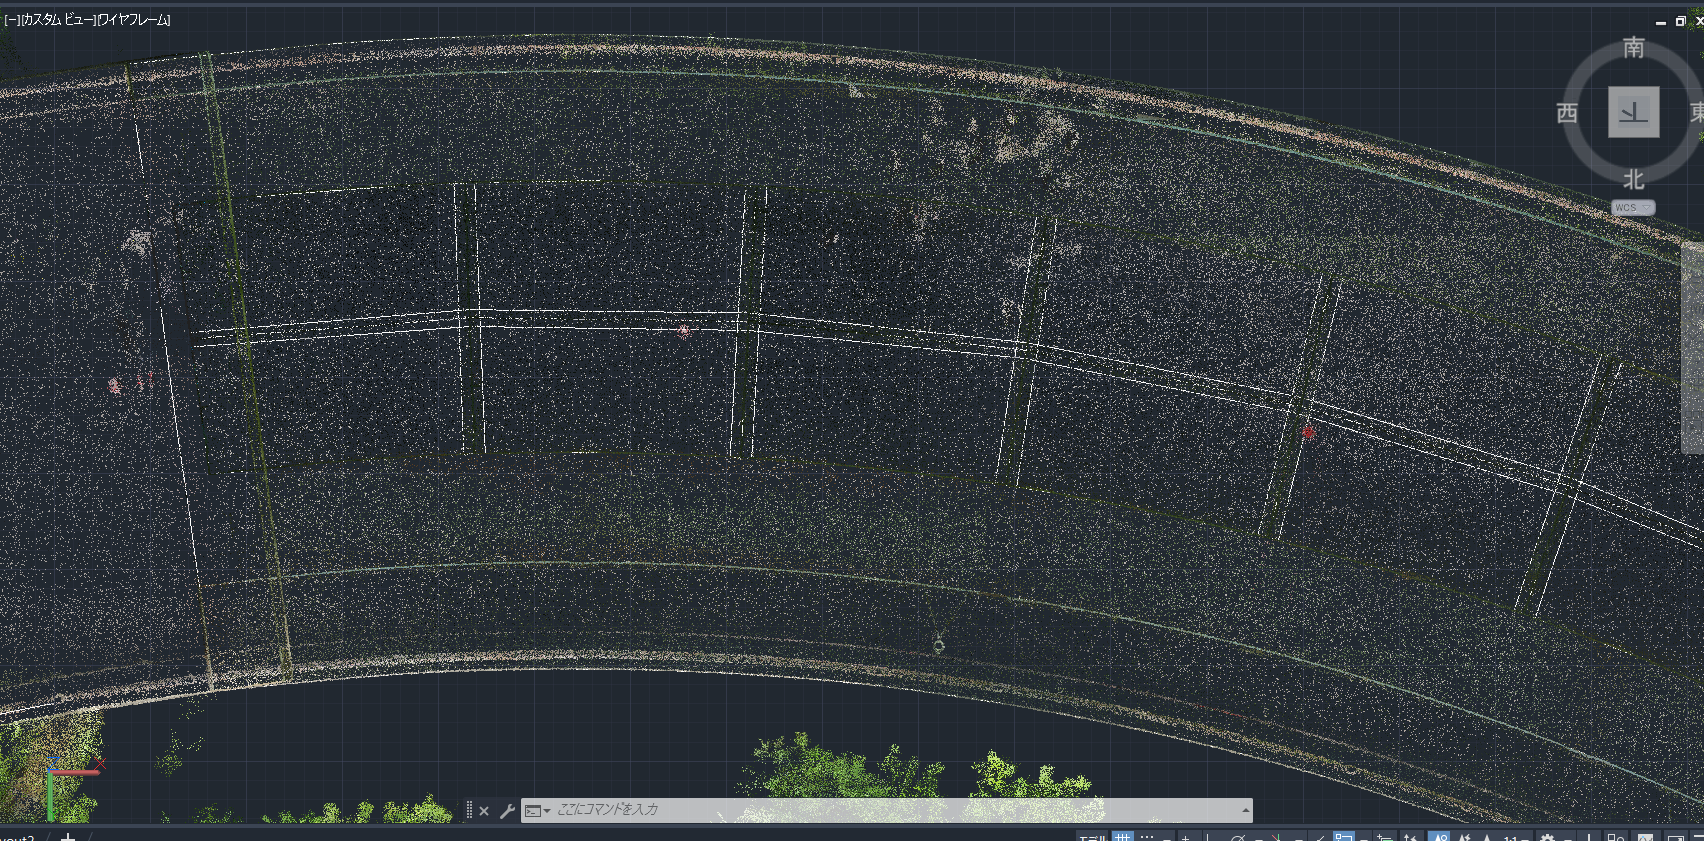Image resolution: width=1704 pixels, height=841 pixels.
Task: Select the 上 face of the ViewCube
Action: click(1633, 112)
